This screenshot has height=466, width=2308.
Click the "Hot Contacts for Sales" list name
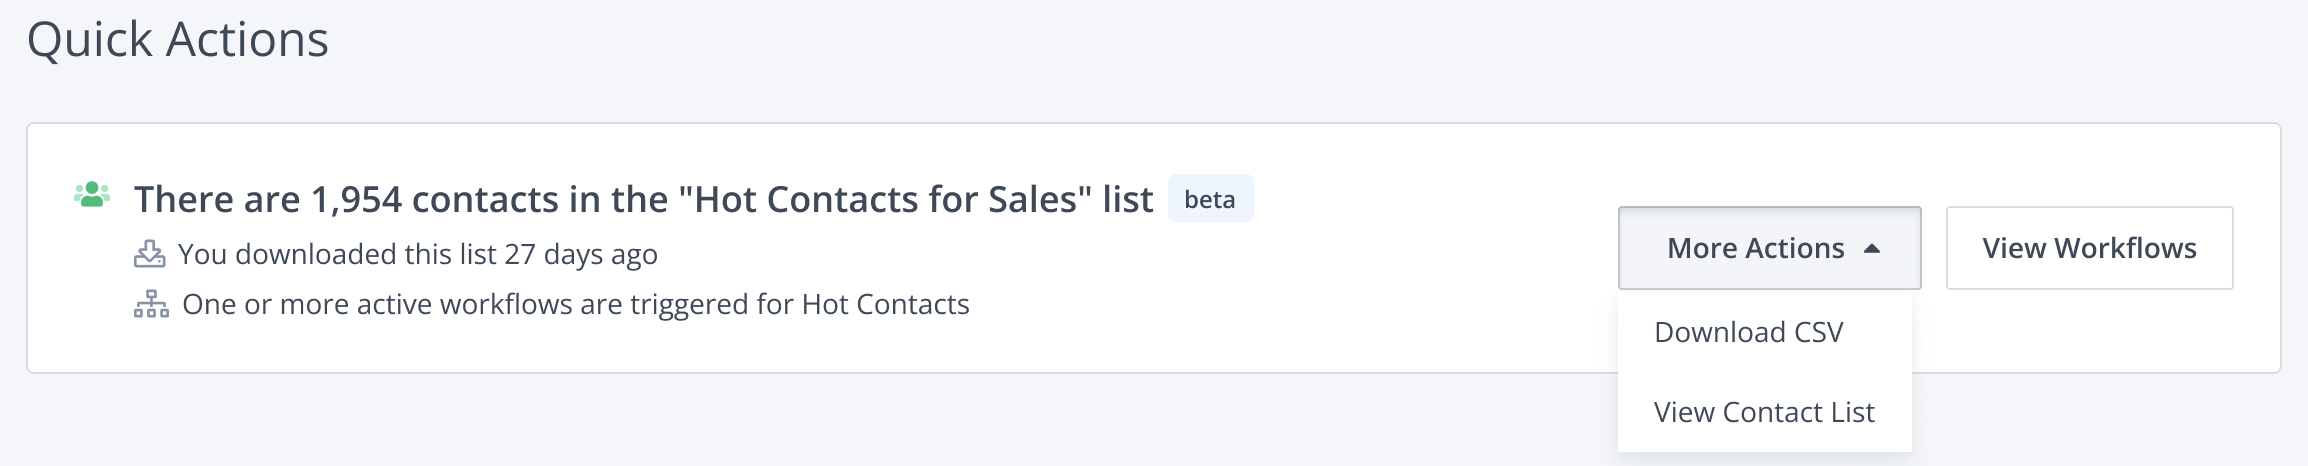click(x=885, y=199)
